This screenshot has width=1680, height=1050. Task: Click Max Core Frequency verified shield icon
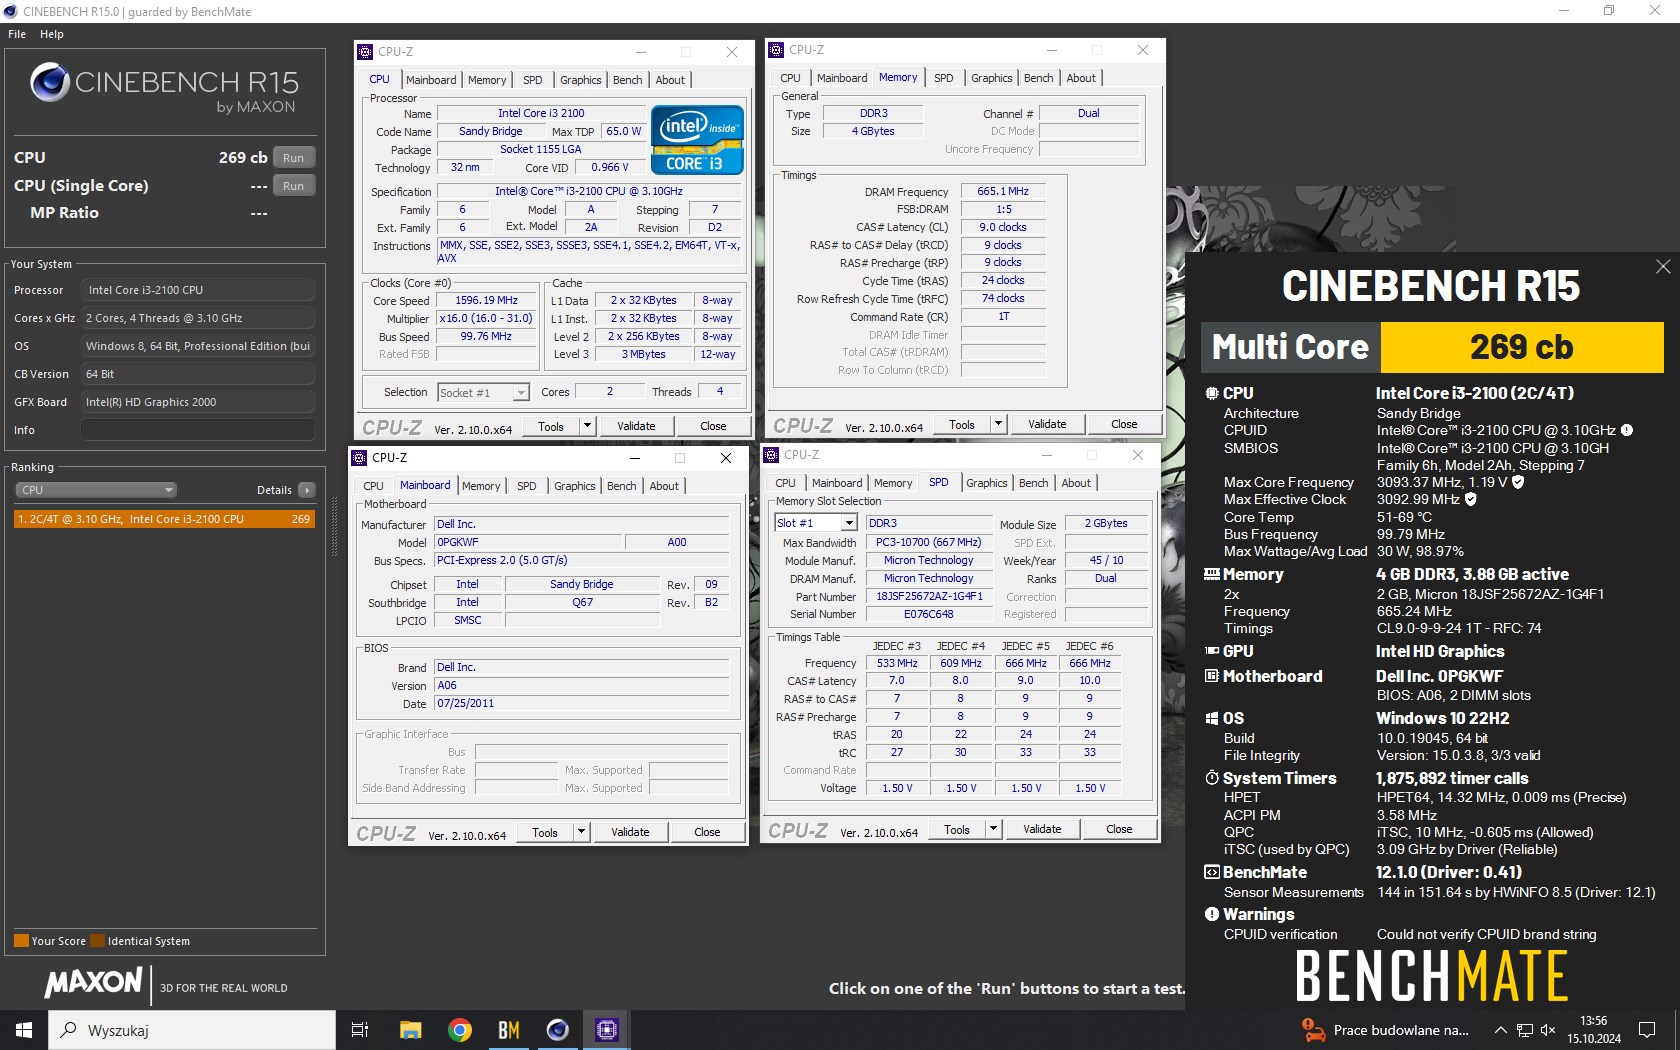[x=1518, y=482]
